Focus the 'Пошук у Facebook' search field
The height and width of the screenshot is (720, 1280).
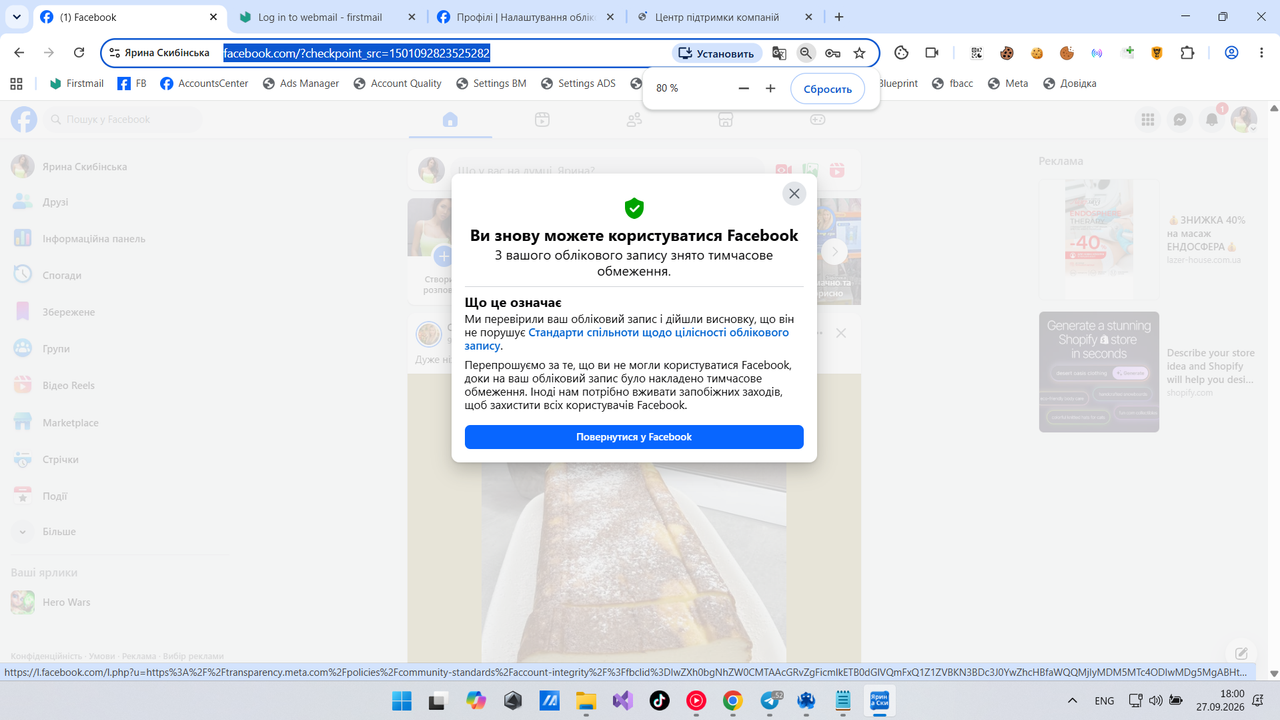122,120
